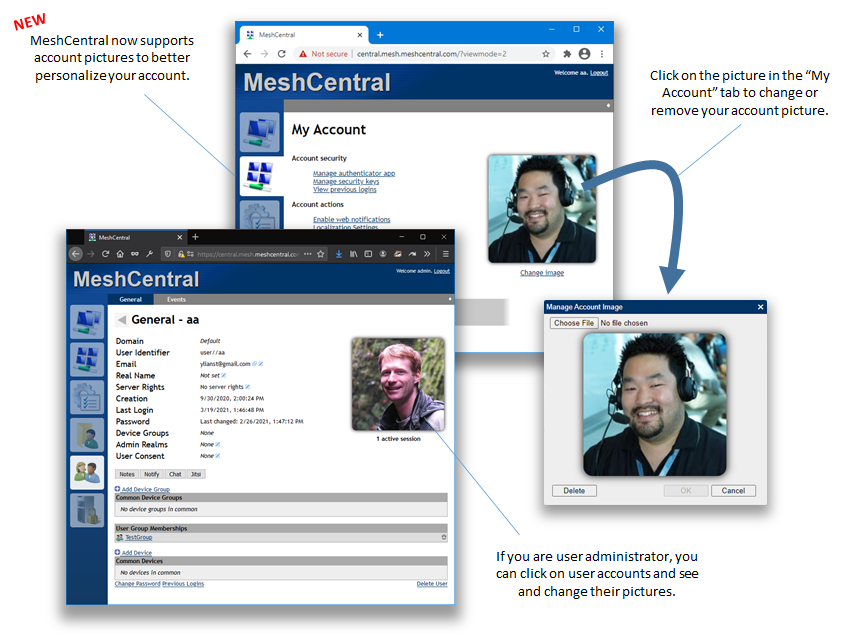Click Change image link
The width and height of the screenshot is (843, 639).
pyautogui.click(x=542, y=273)
